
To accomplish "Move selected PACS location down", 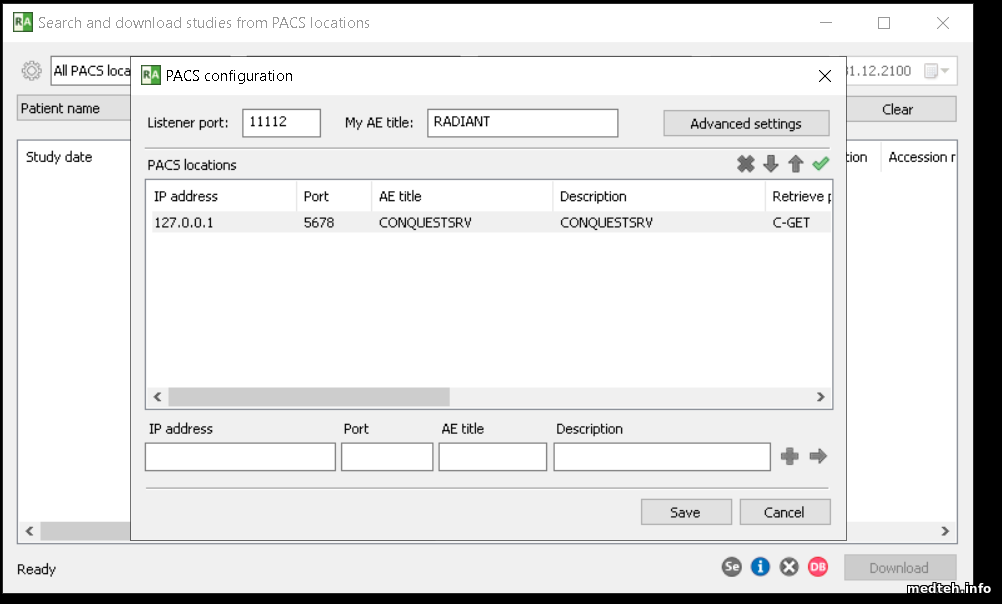I will coord(771,164).
